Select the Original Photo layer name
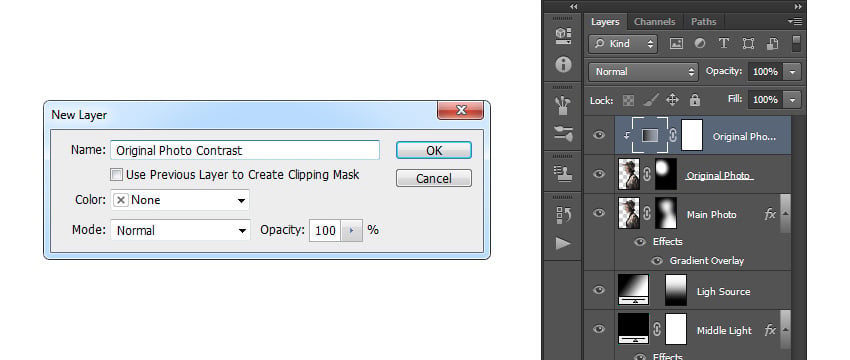850x360 pixels. pyautogui.click(x=718, y=176)
